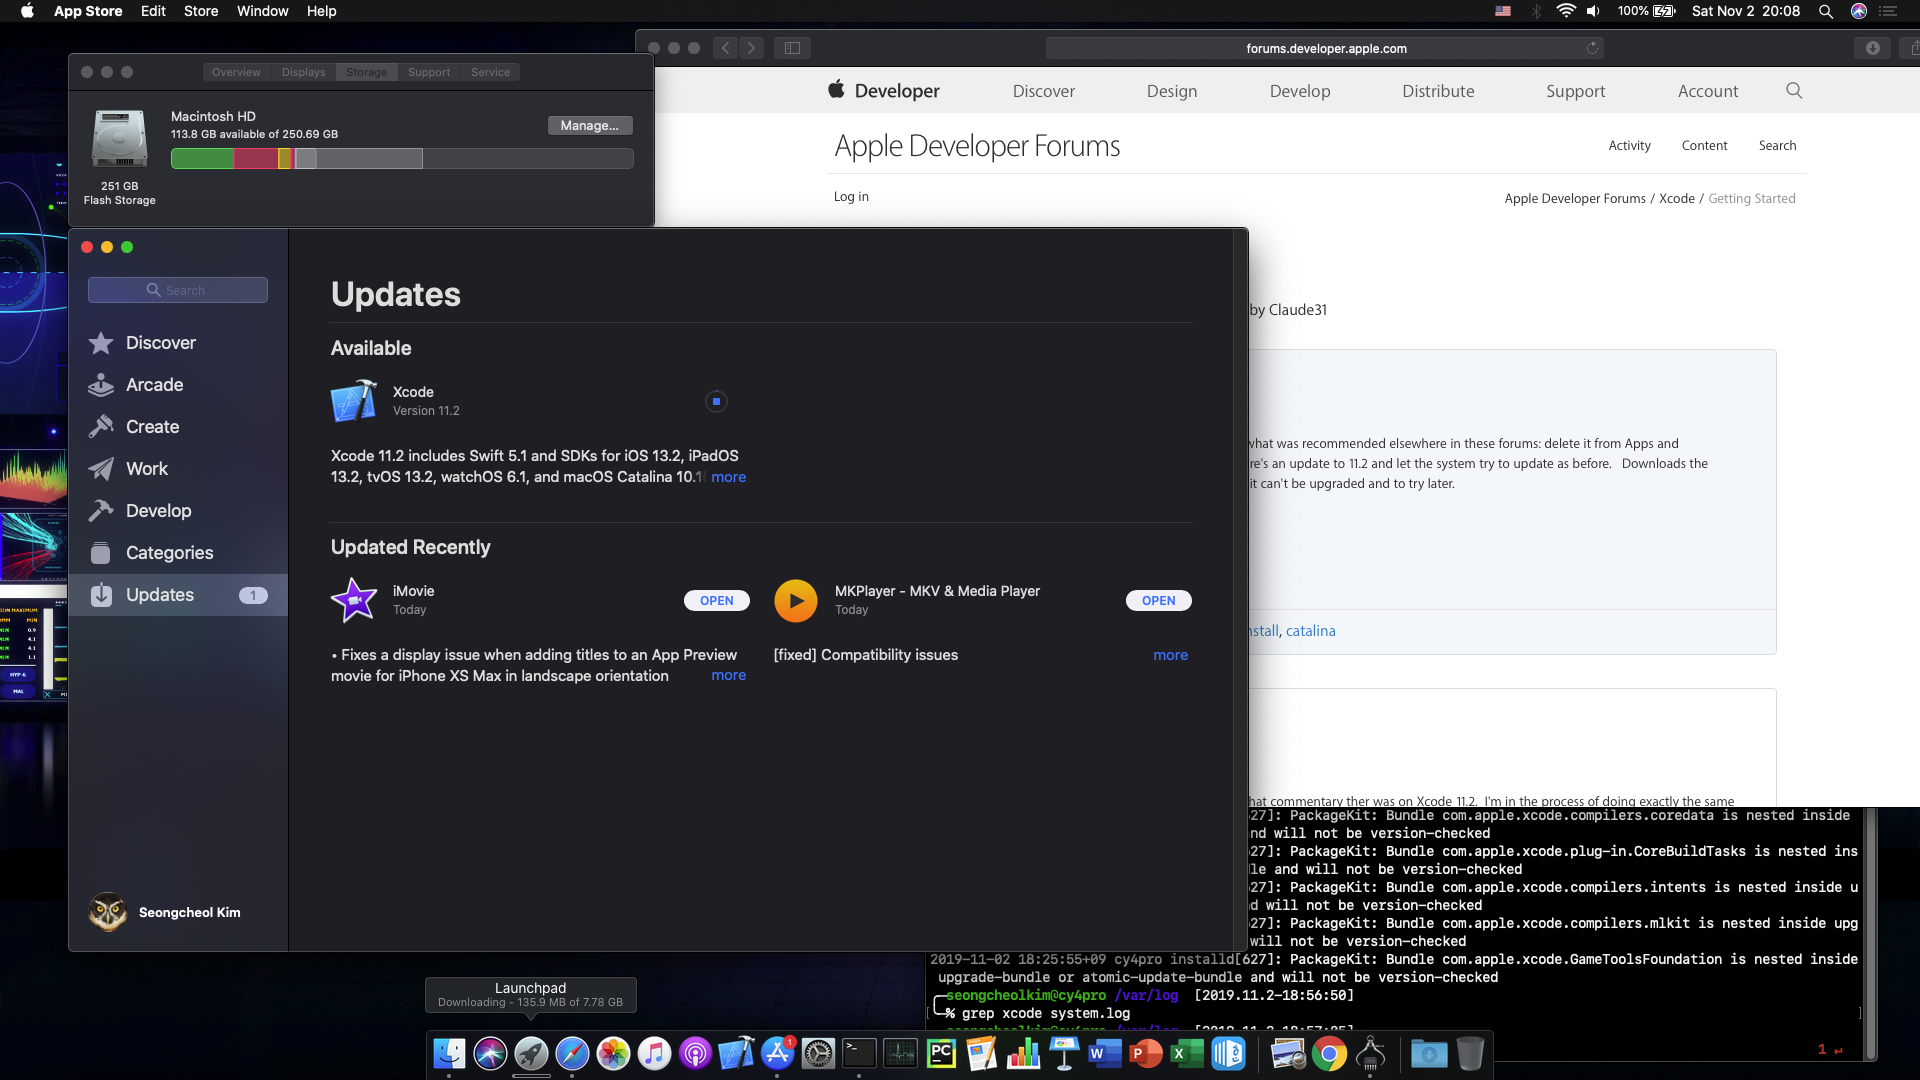The image size is (1920, 1080).
Task: Click the iMovie star icon
Action: point(354,600)
